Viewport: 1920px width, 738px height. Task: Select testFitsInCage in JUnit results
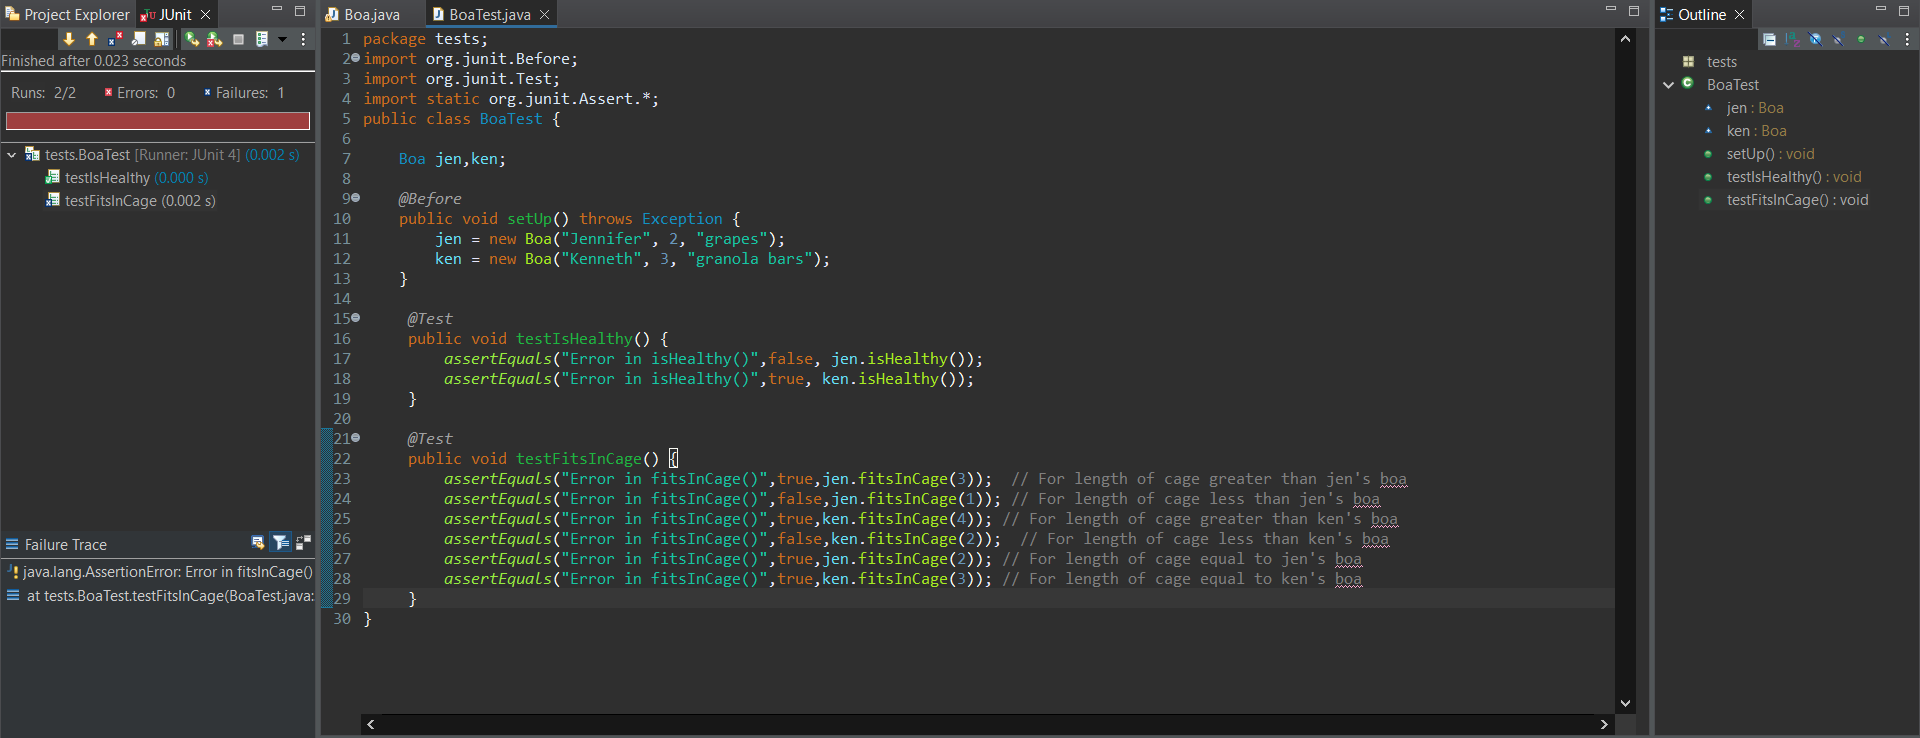[131, 201]
